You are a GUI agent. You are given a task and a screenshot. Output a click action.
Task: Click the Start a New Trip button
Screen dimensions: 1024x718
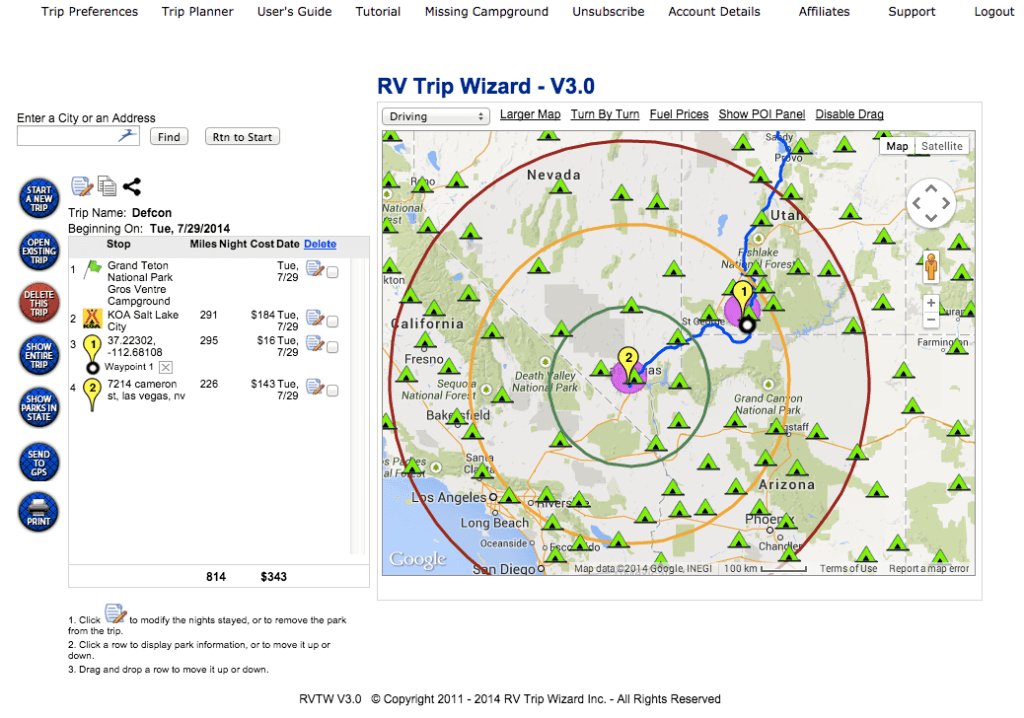[39, 198]
